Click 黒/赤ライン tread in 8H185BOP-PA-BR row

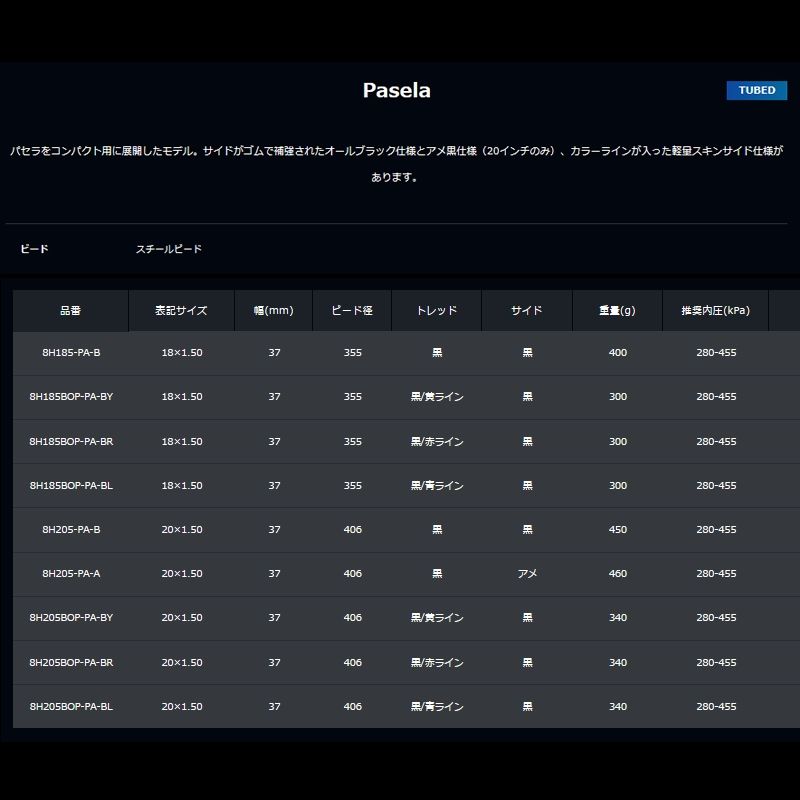coord(437,441)
